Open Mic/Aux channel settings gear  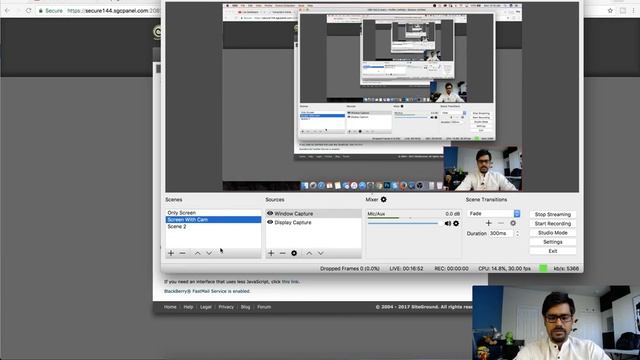(456, 223)
